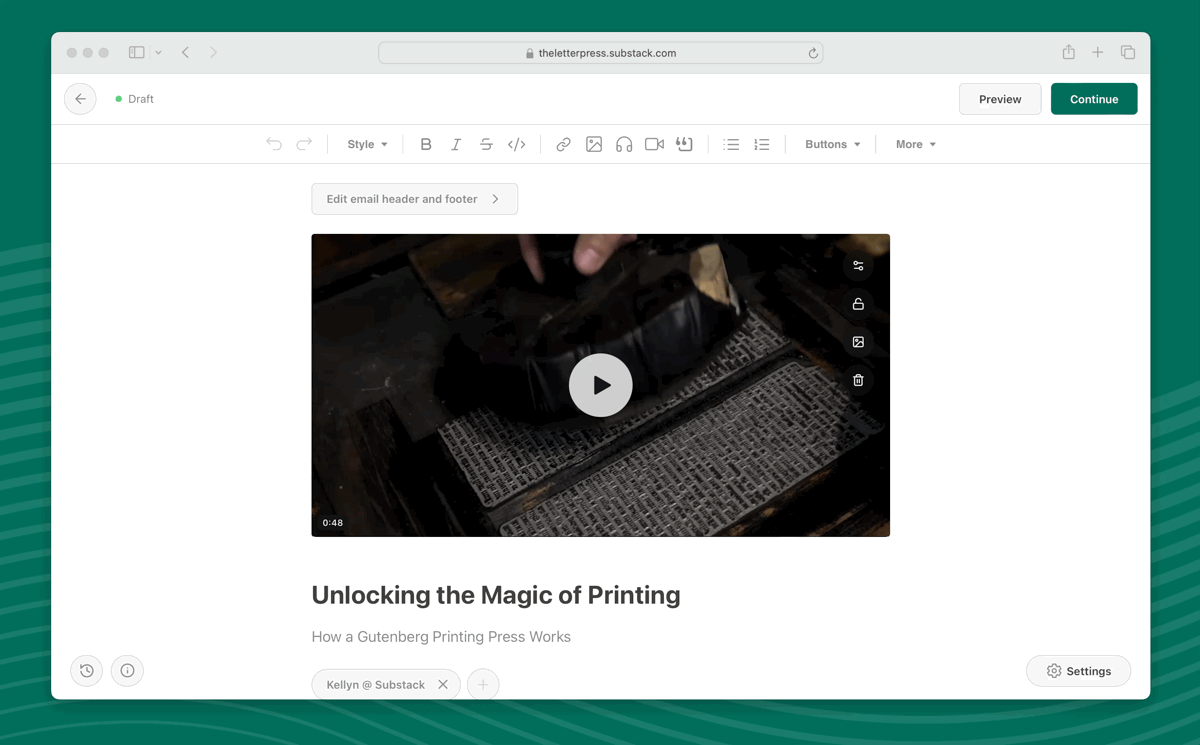The image size is (1200, 745).
Task: Create a bulleted list
Action: tap(731, 144)
